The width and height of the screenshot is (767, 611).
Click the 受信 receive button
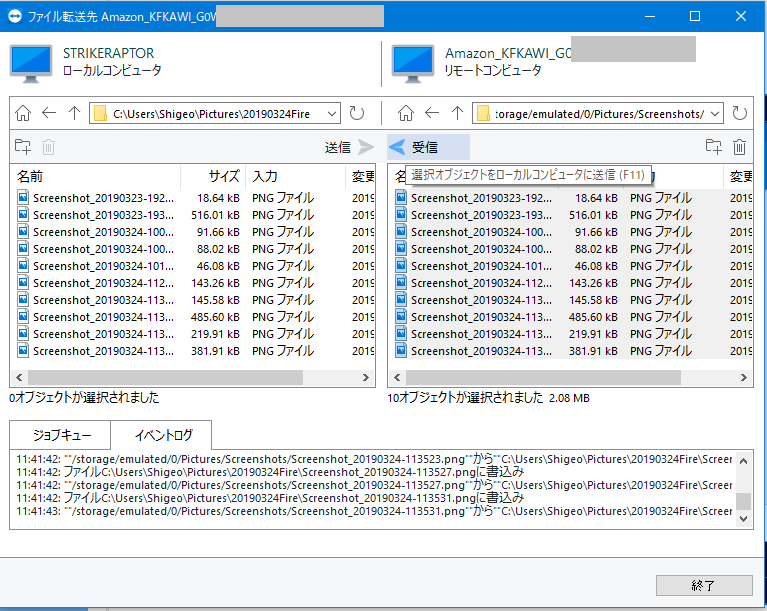[429, 147]
